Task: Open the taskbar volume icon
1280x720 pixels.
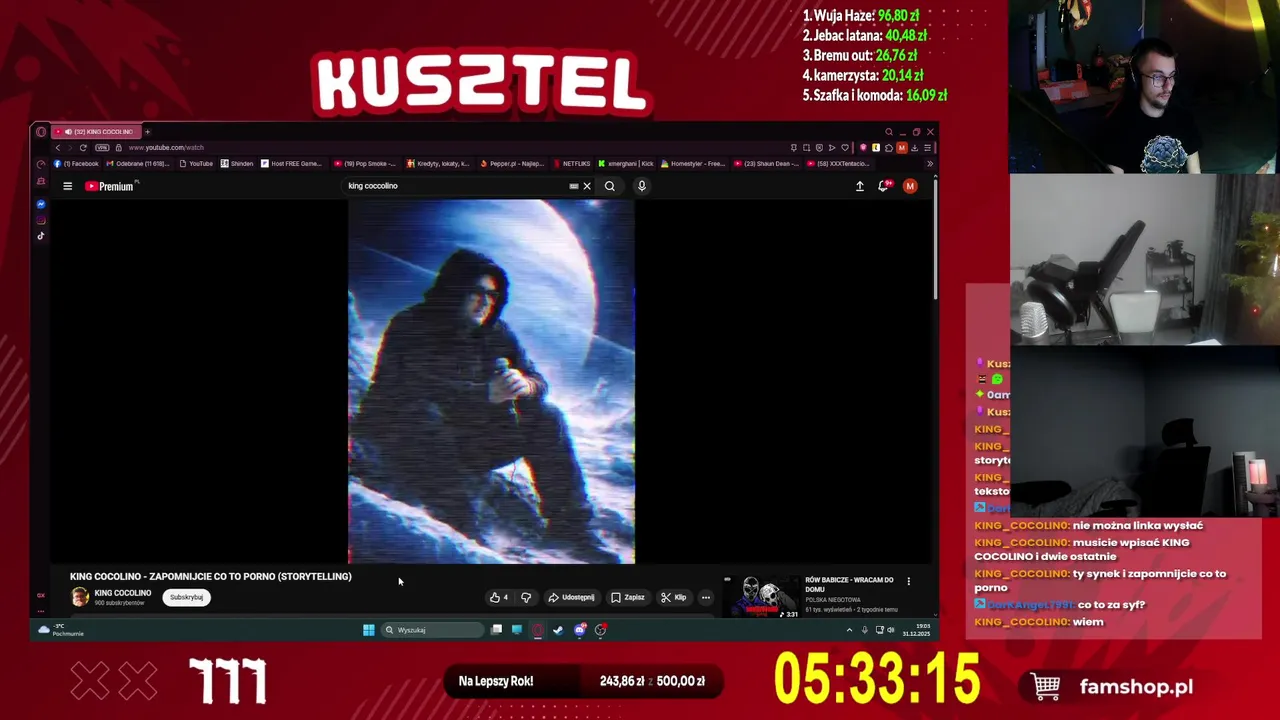Action: pyautogui.click(x=891, y=630)
